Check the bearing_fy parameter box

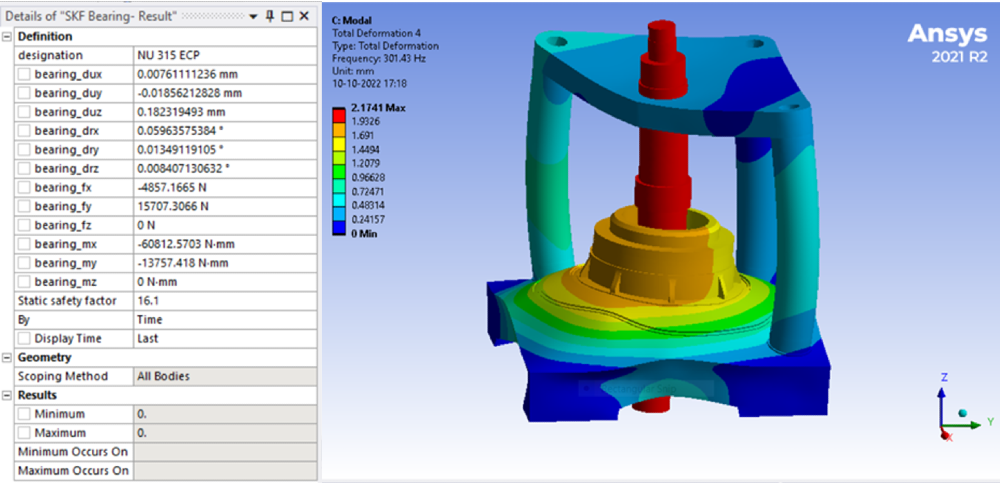24,206
